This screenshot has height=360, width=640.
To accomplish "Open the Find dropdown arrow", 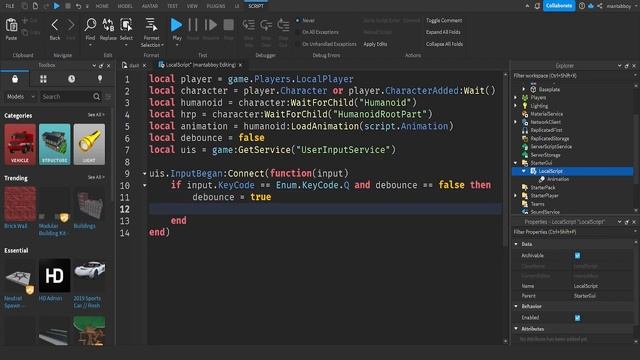I will pos(90,45).
